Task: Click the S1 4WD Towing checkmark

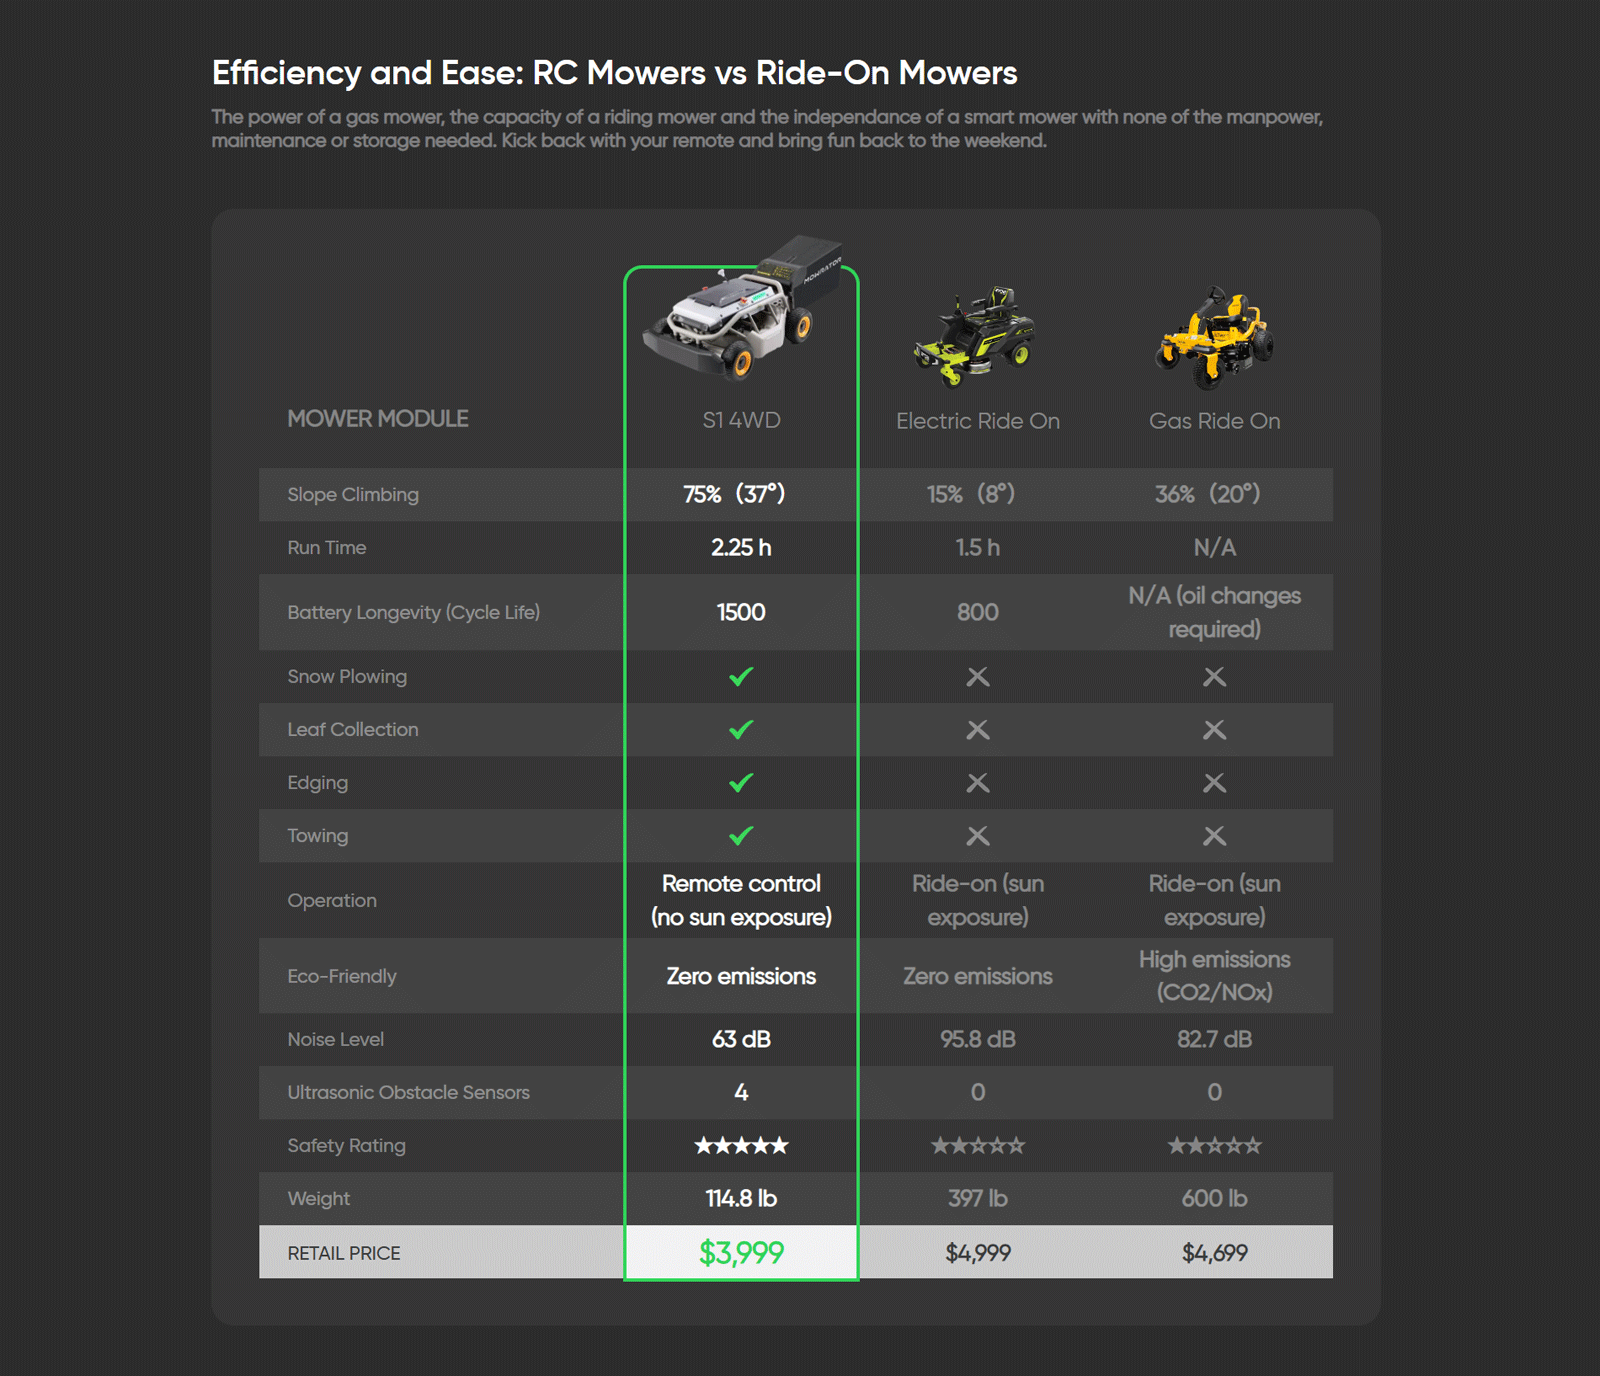Action: coord(741,836)
